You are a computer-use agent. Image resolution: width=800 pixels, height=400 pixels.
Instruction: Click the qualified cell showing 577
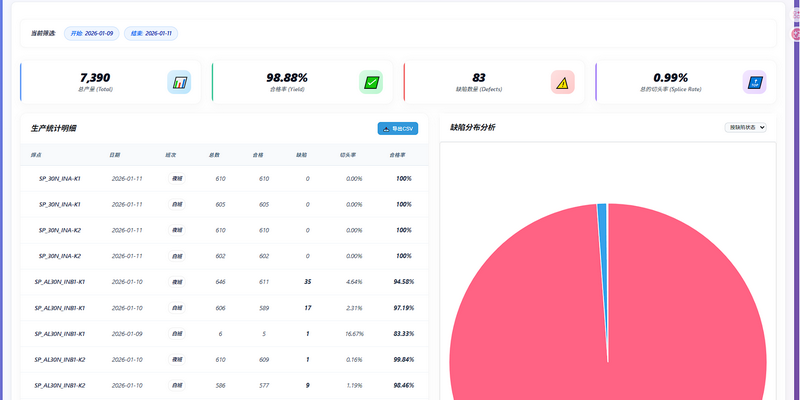tap(264, 385)
